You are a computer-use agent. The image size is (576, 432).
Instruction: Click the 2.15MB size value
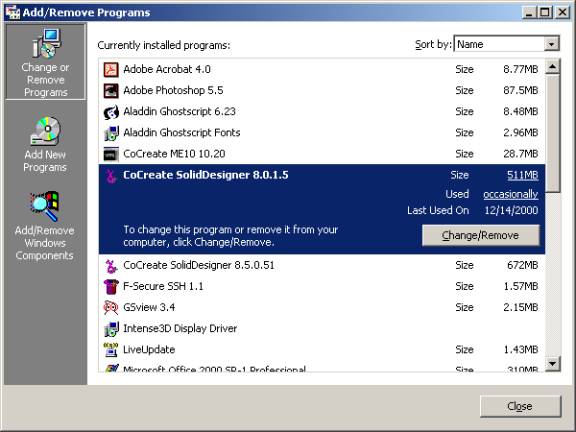pos(521,307)
